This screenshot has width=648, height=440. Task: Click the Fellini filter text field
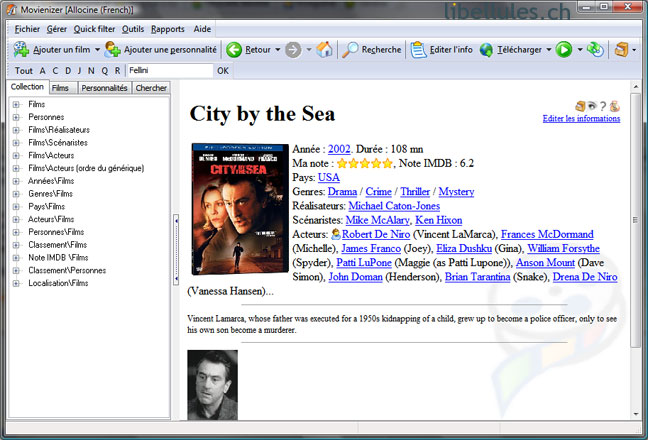[x=170, y=71]
